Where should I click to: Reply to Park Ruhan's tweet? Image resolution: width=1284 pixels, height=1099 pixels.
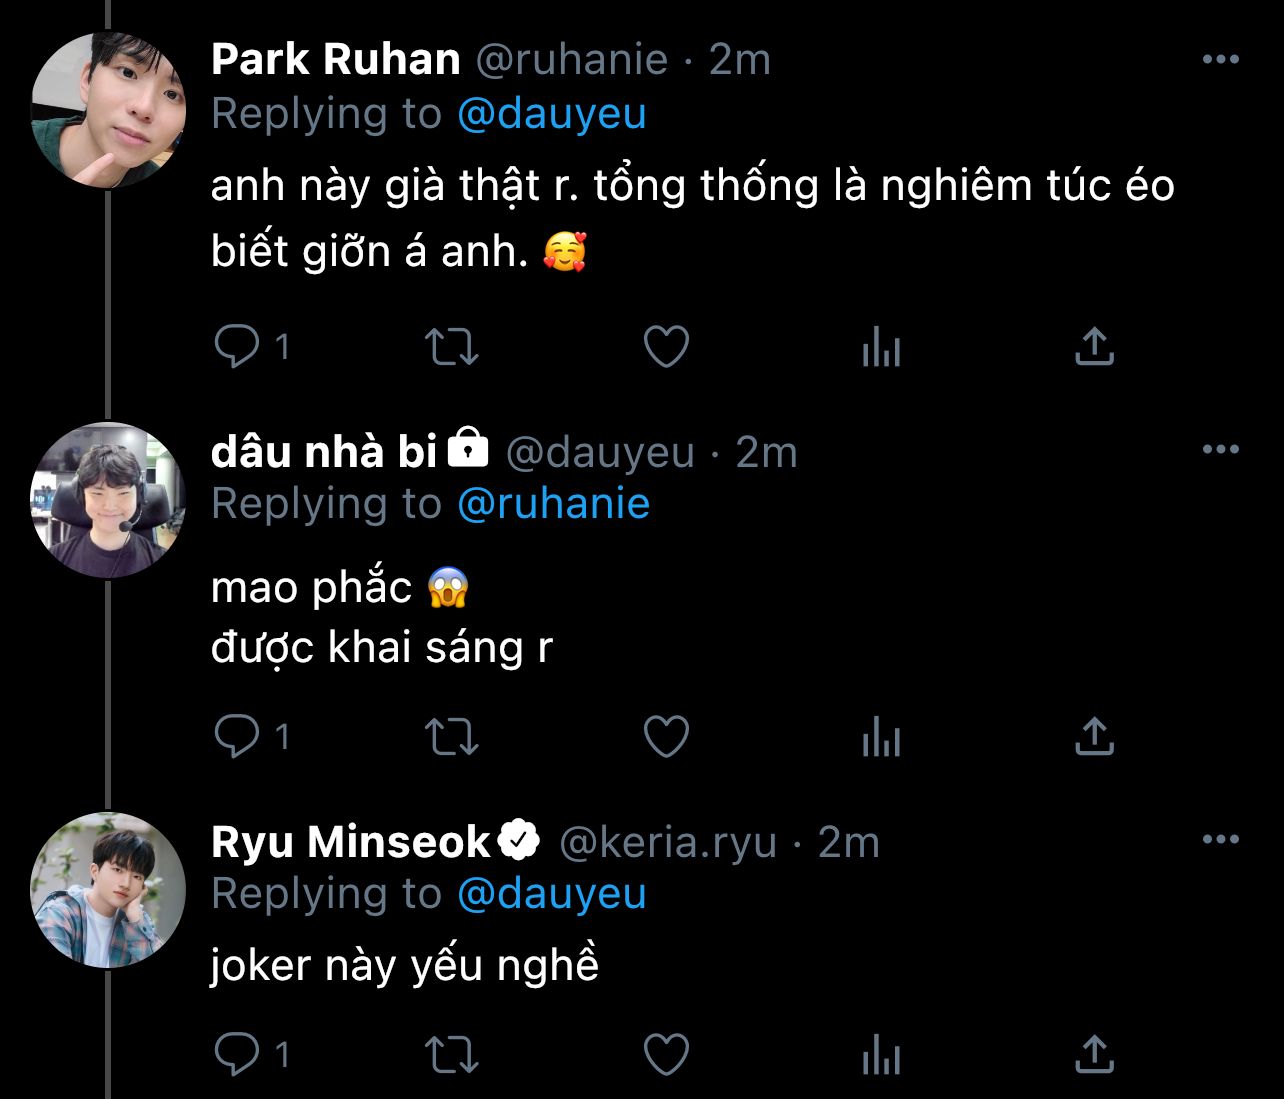click(x=237, y=347)
